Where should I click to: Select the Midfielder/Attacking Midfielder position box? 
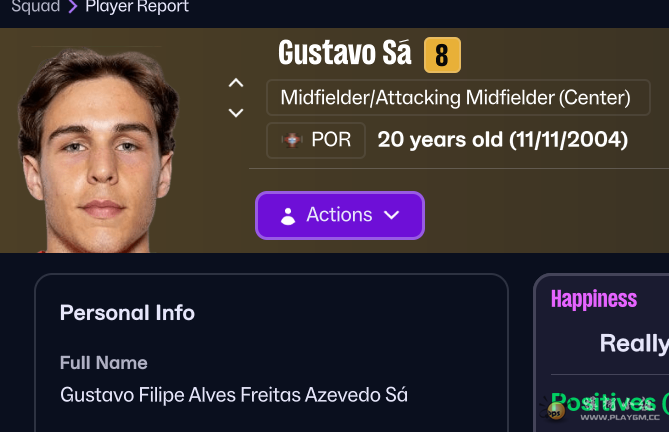(x=458, y=98)
